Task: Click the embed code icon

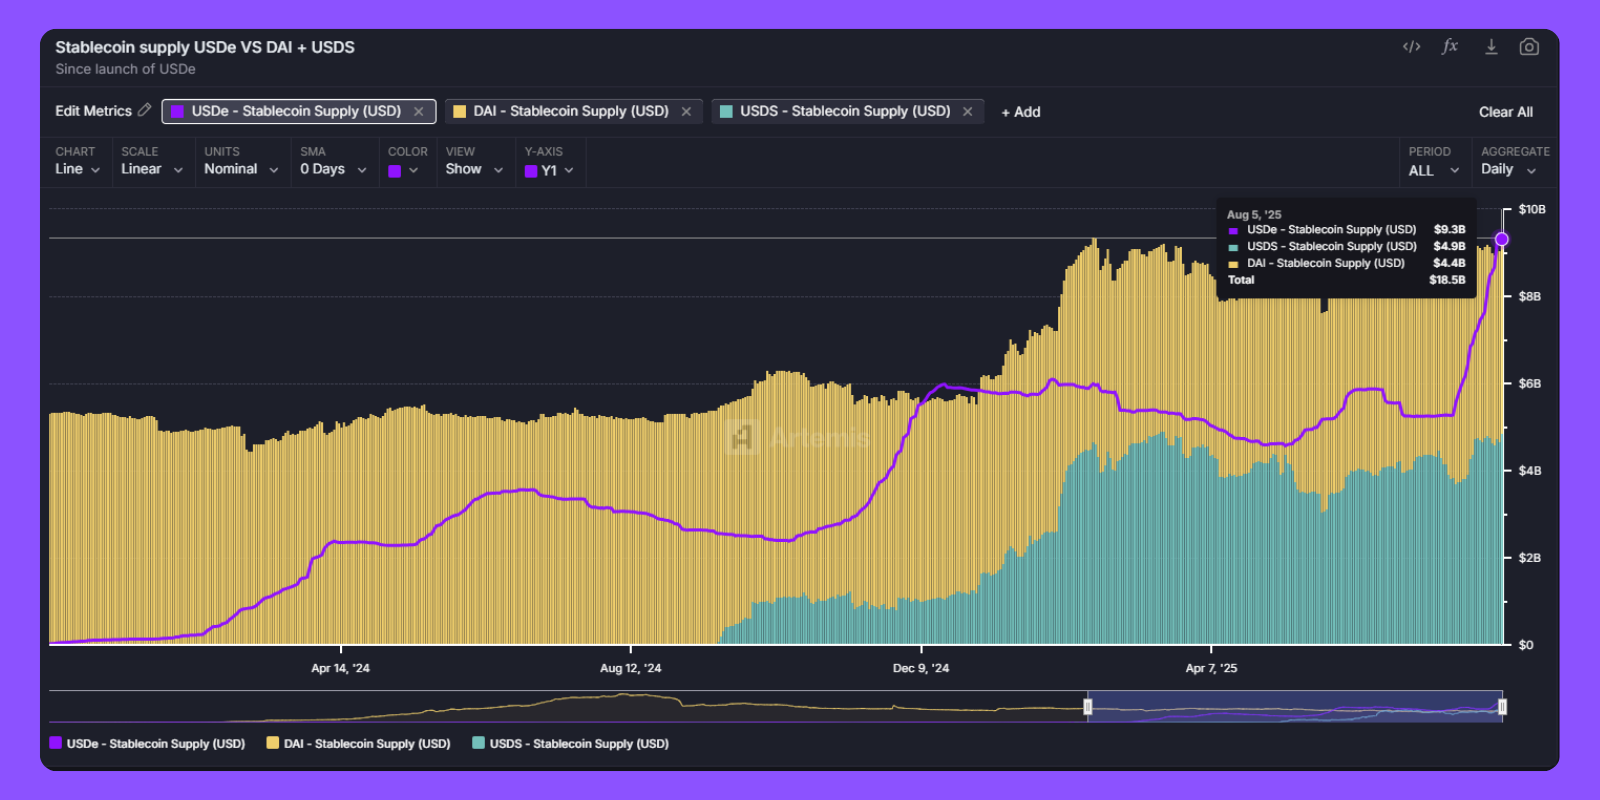Action: 1411,47
